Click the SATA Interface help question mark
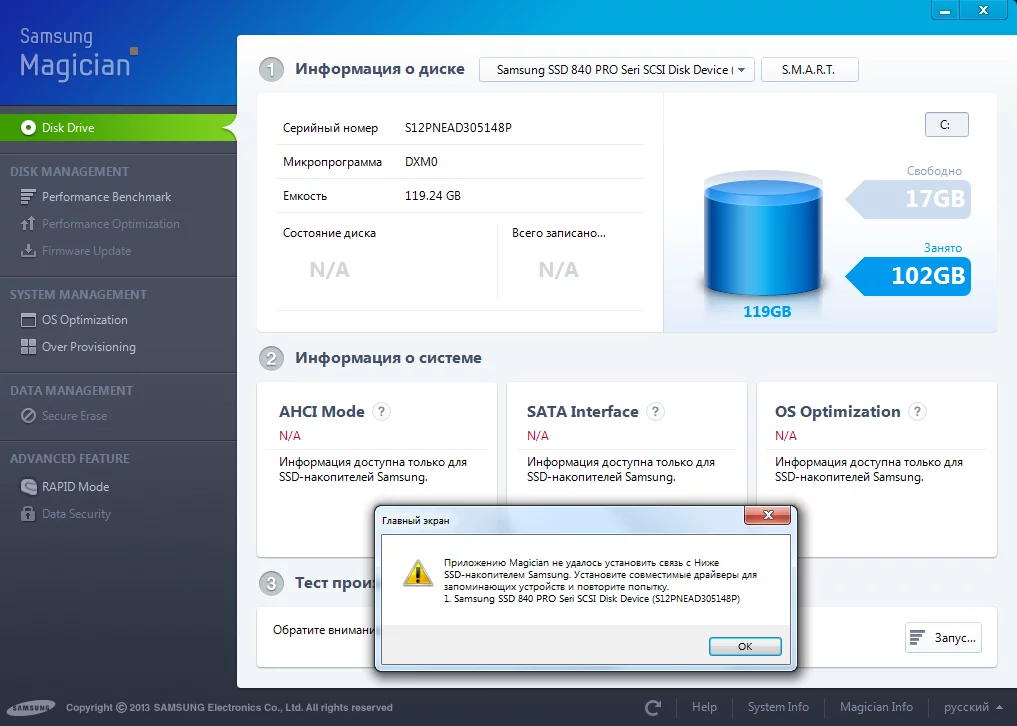This screenshot has height=726, width=1017. click(x=655, y=411)
